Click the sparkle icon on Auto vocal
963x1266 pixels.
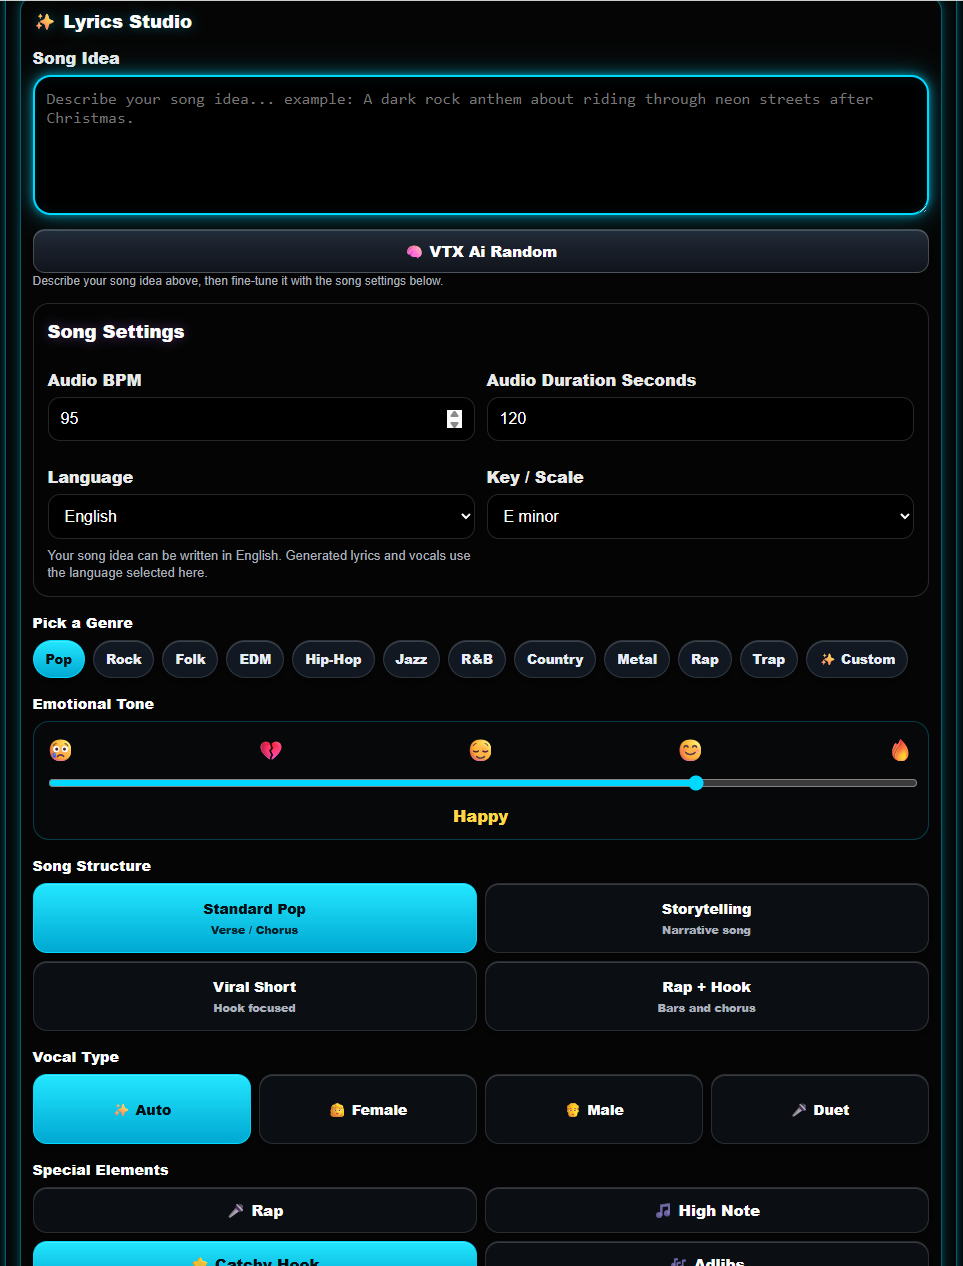tap(121, 1110)
